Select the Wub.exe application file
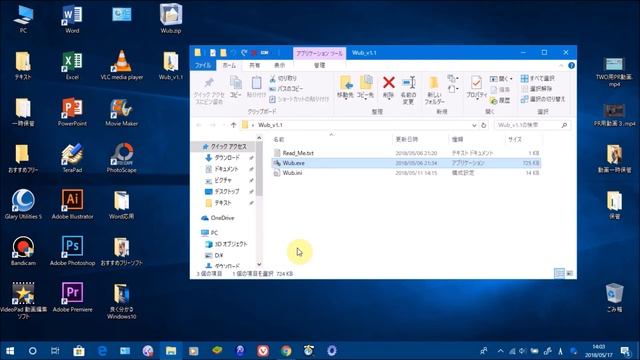The height and width of the screenshot is (360, 640). click(406, 163)
